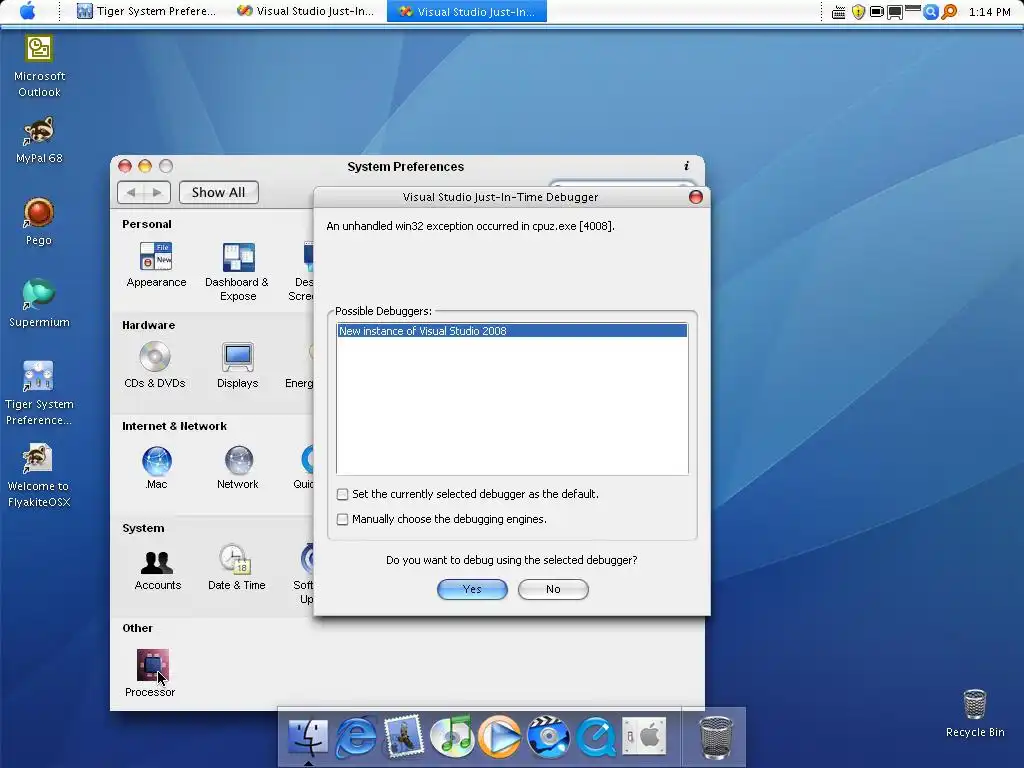Viewport: 1024px width, 768px height.
Task: Switch to highlighted Visual Studio Just-In taskbar item
Action: pos(467,11)
